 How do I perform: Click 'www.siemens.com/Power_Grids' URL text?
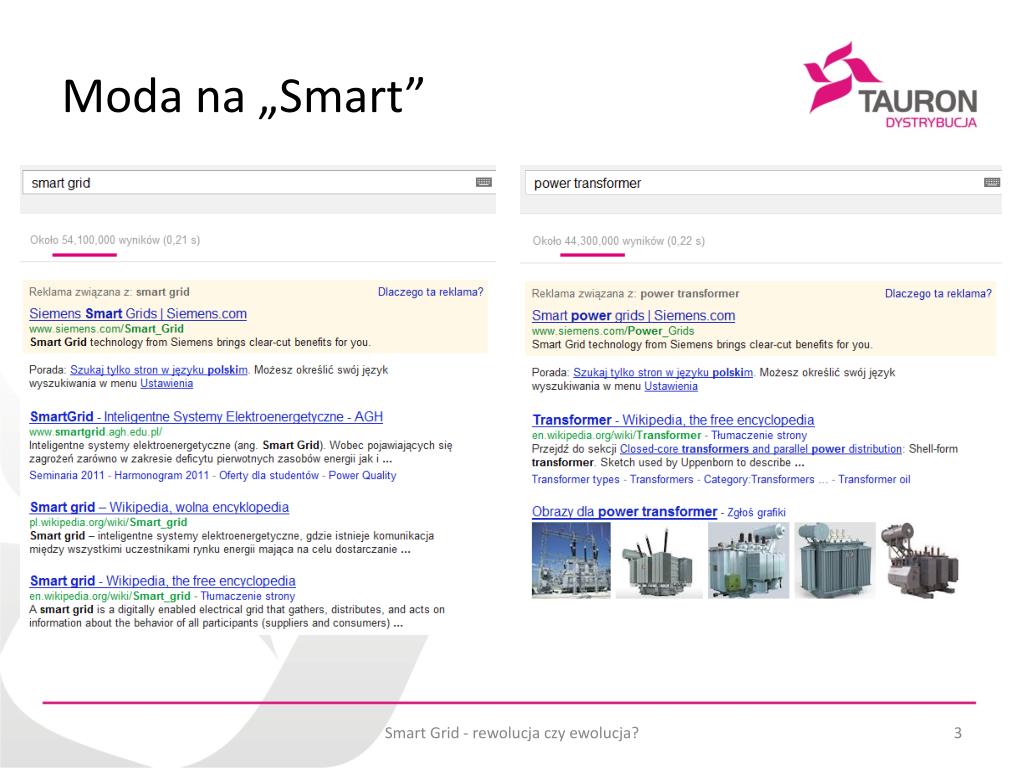[x=613, y=330]
